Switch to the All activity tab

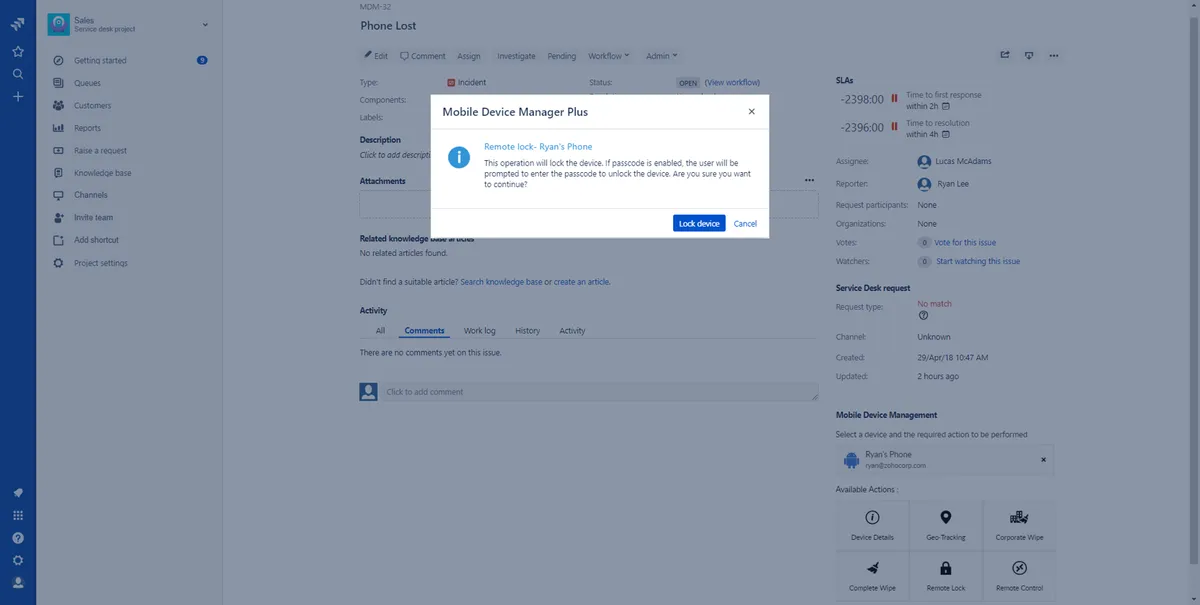[x=380, y=331]
